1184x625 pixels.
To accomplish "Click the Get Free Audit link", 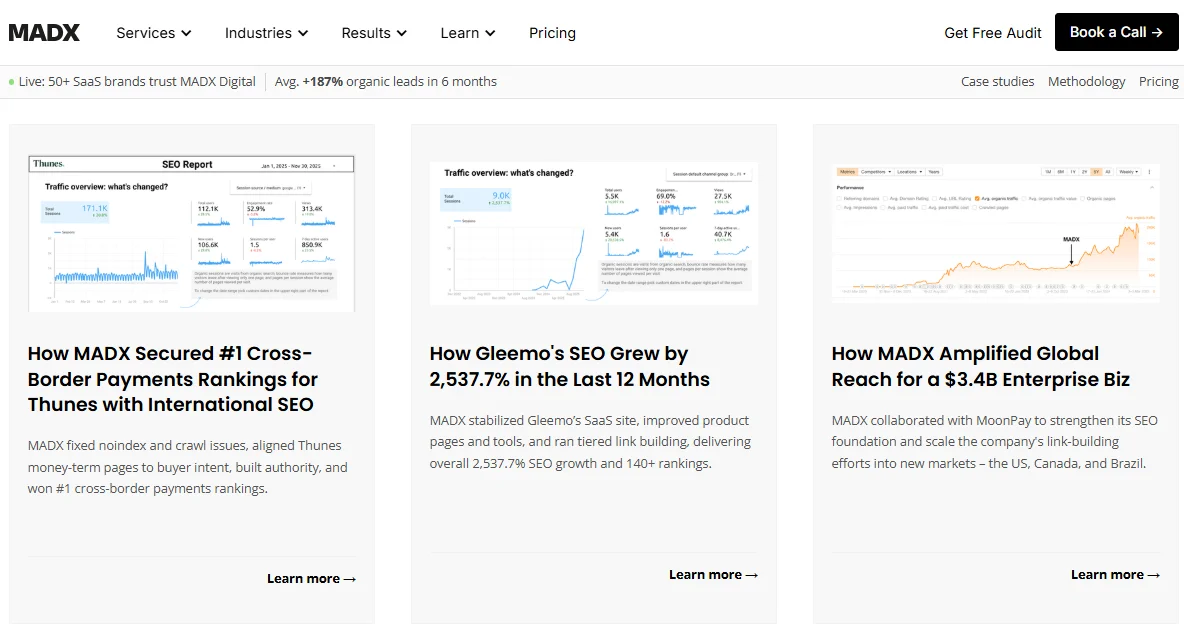I will (x=992, y=33).
